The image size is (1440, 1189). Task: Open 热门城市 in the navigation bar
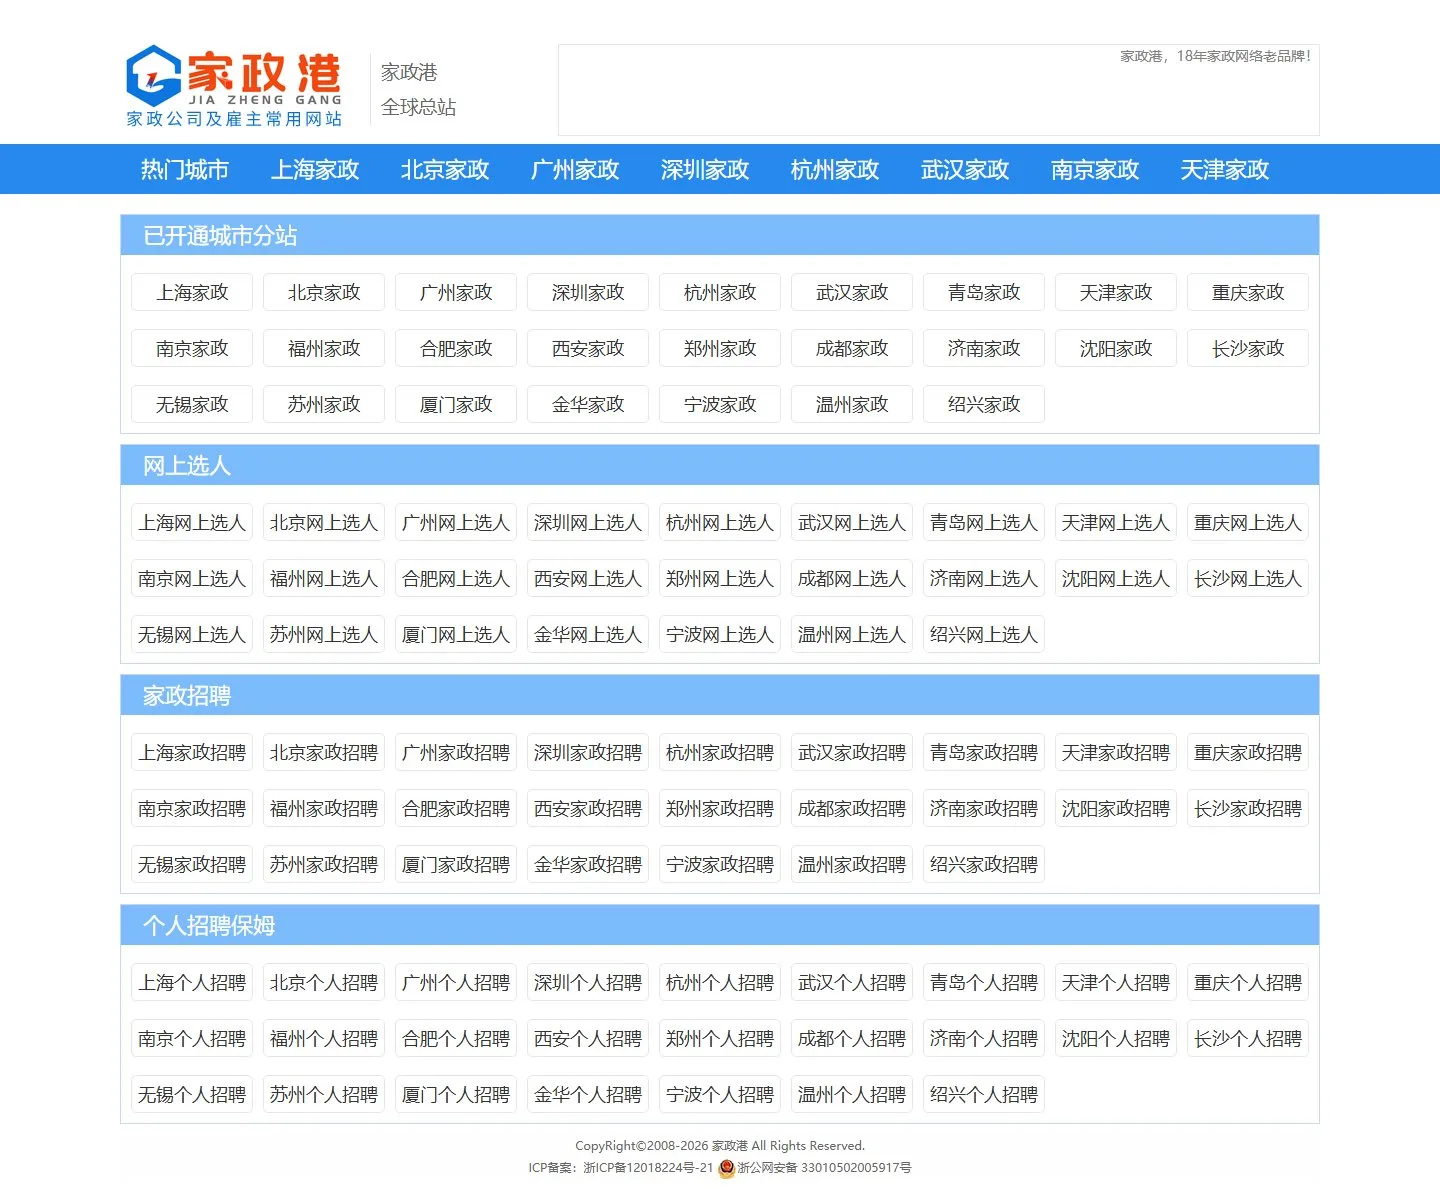(185, 170)
